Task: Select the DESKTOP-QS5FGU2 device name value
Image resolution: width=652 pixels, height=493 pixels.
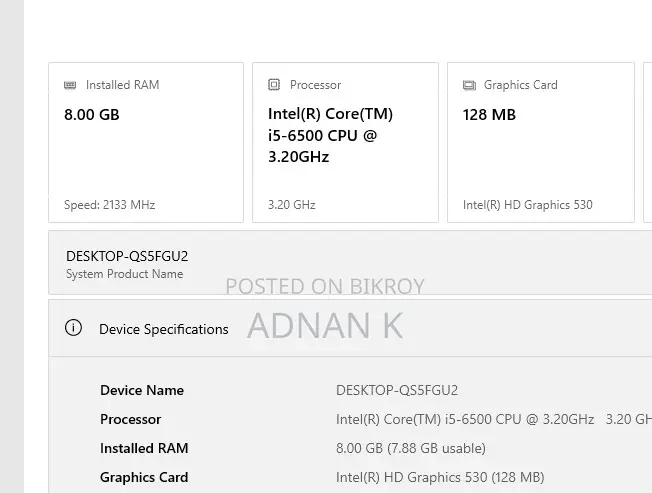Action: point(397,390)
